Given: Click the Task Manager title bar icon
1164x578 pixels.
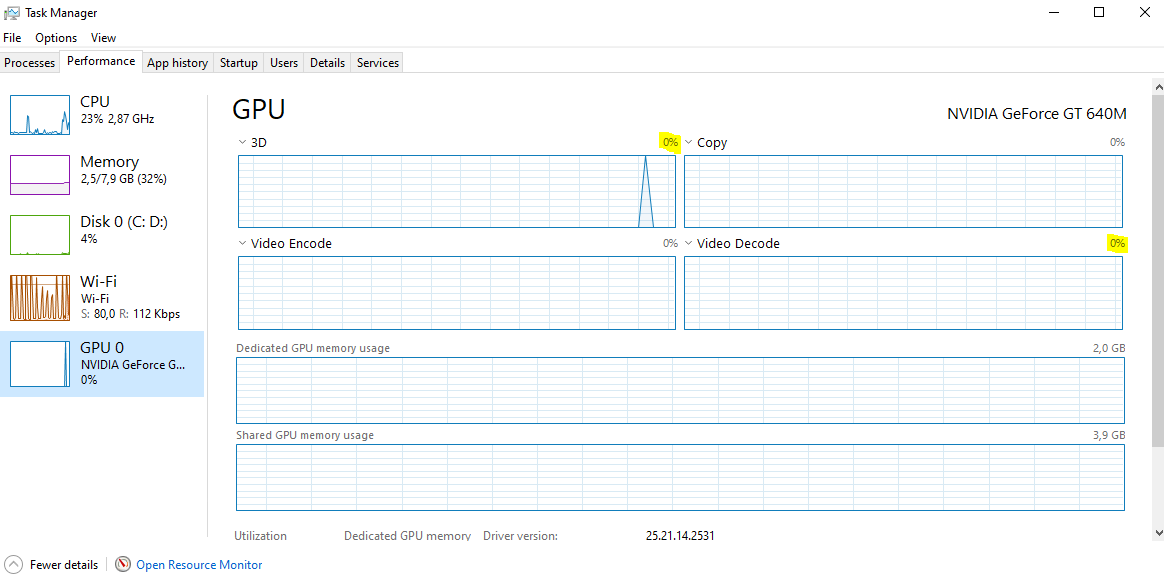Looking at the screenshot, I should click(12, 13).
